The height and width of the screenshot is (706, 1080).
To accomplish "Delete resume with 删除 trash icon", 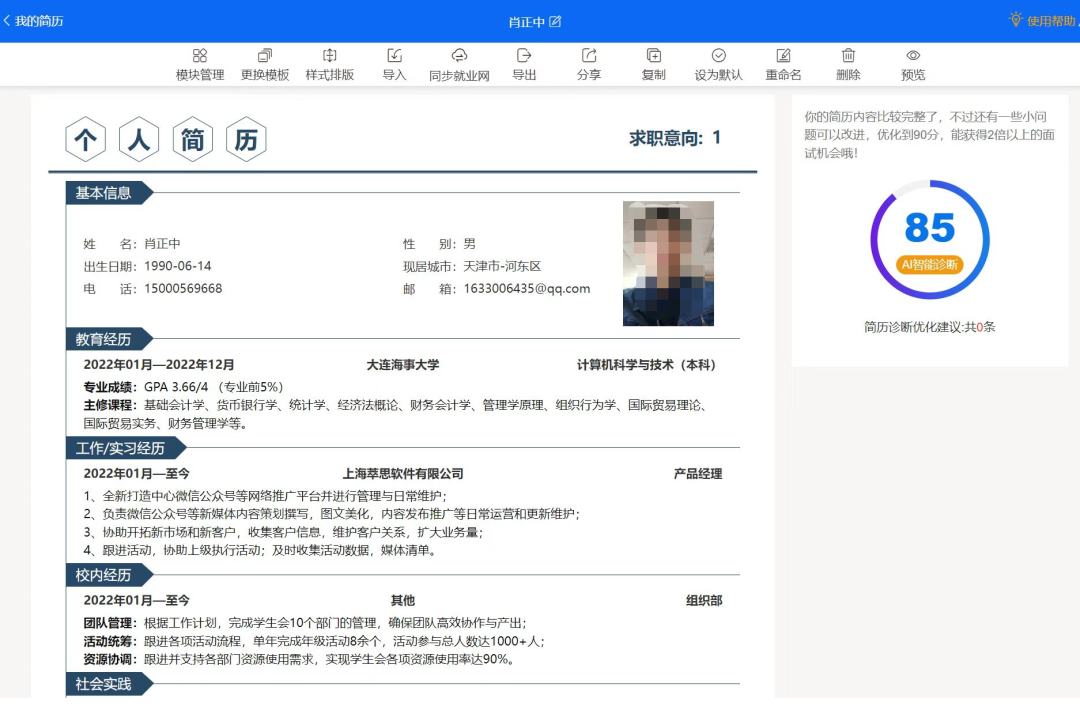I will click(x=848, y=56).
